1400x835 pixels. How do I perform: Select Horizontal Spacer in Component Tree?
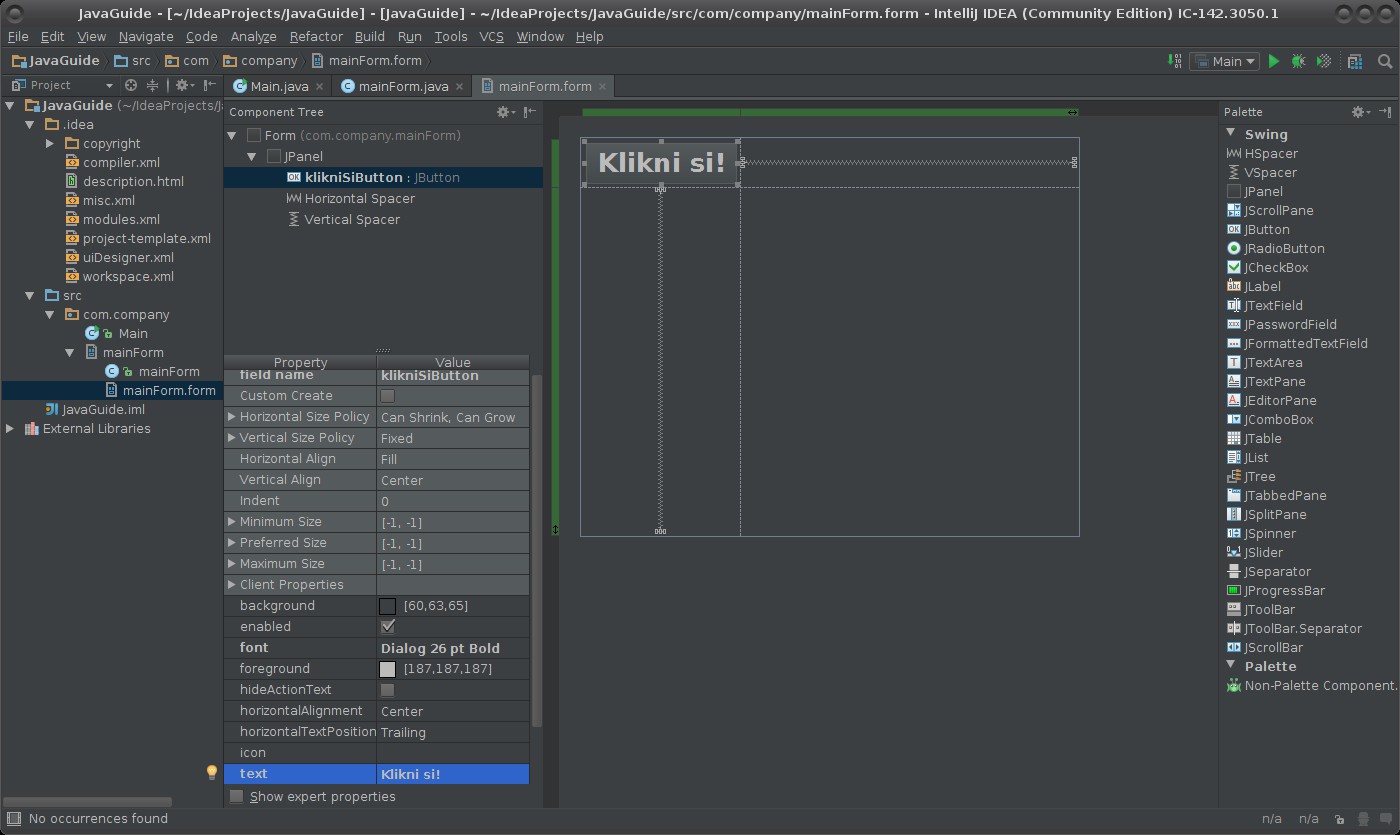359,198
